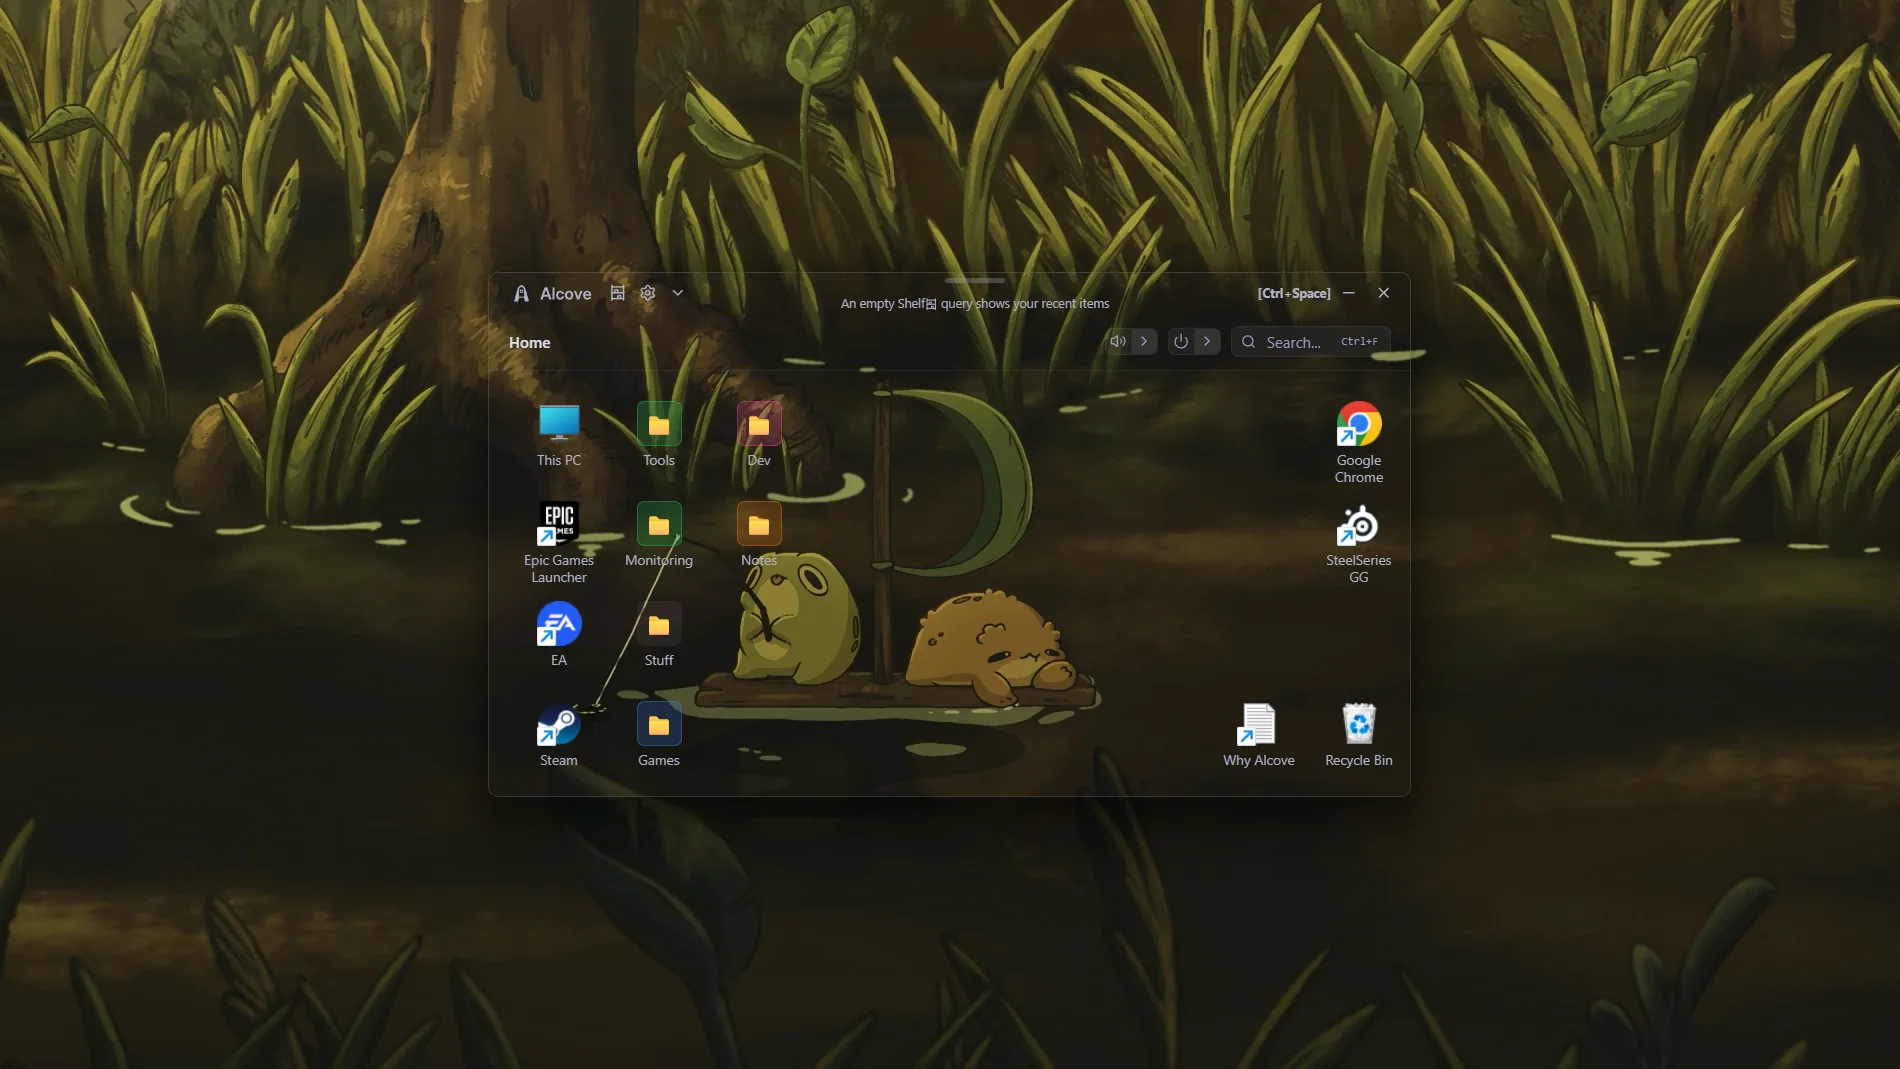1900x1069 pixels.
Task: Expand the dropdown chevron next to settings gear
Action: coord(678,293)
